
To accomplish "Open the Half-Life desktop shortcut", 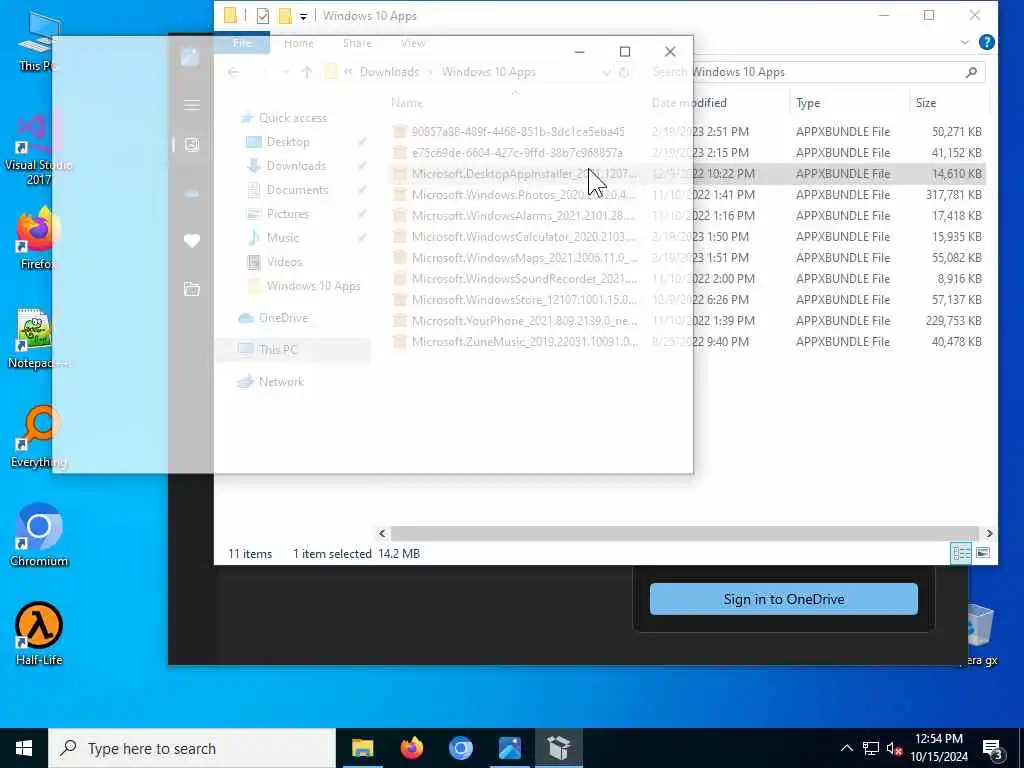I will coord(39,634).
